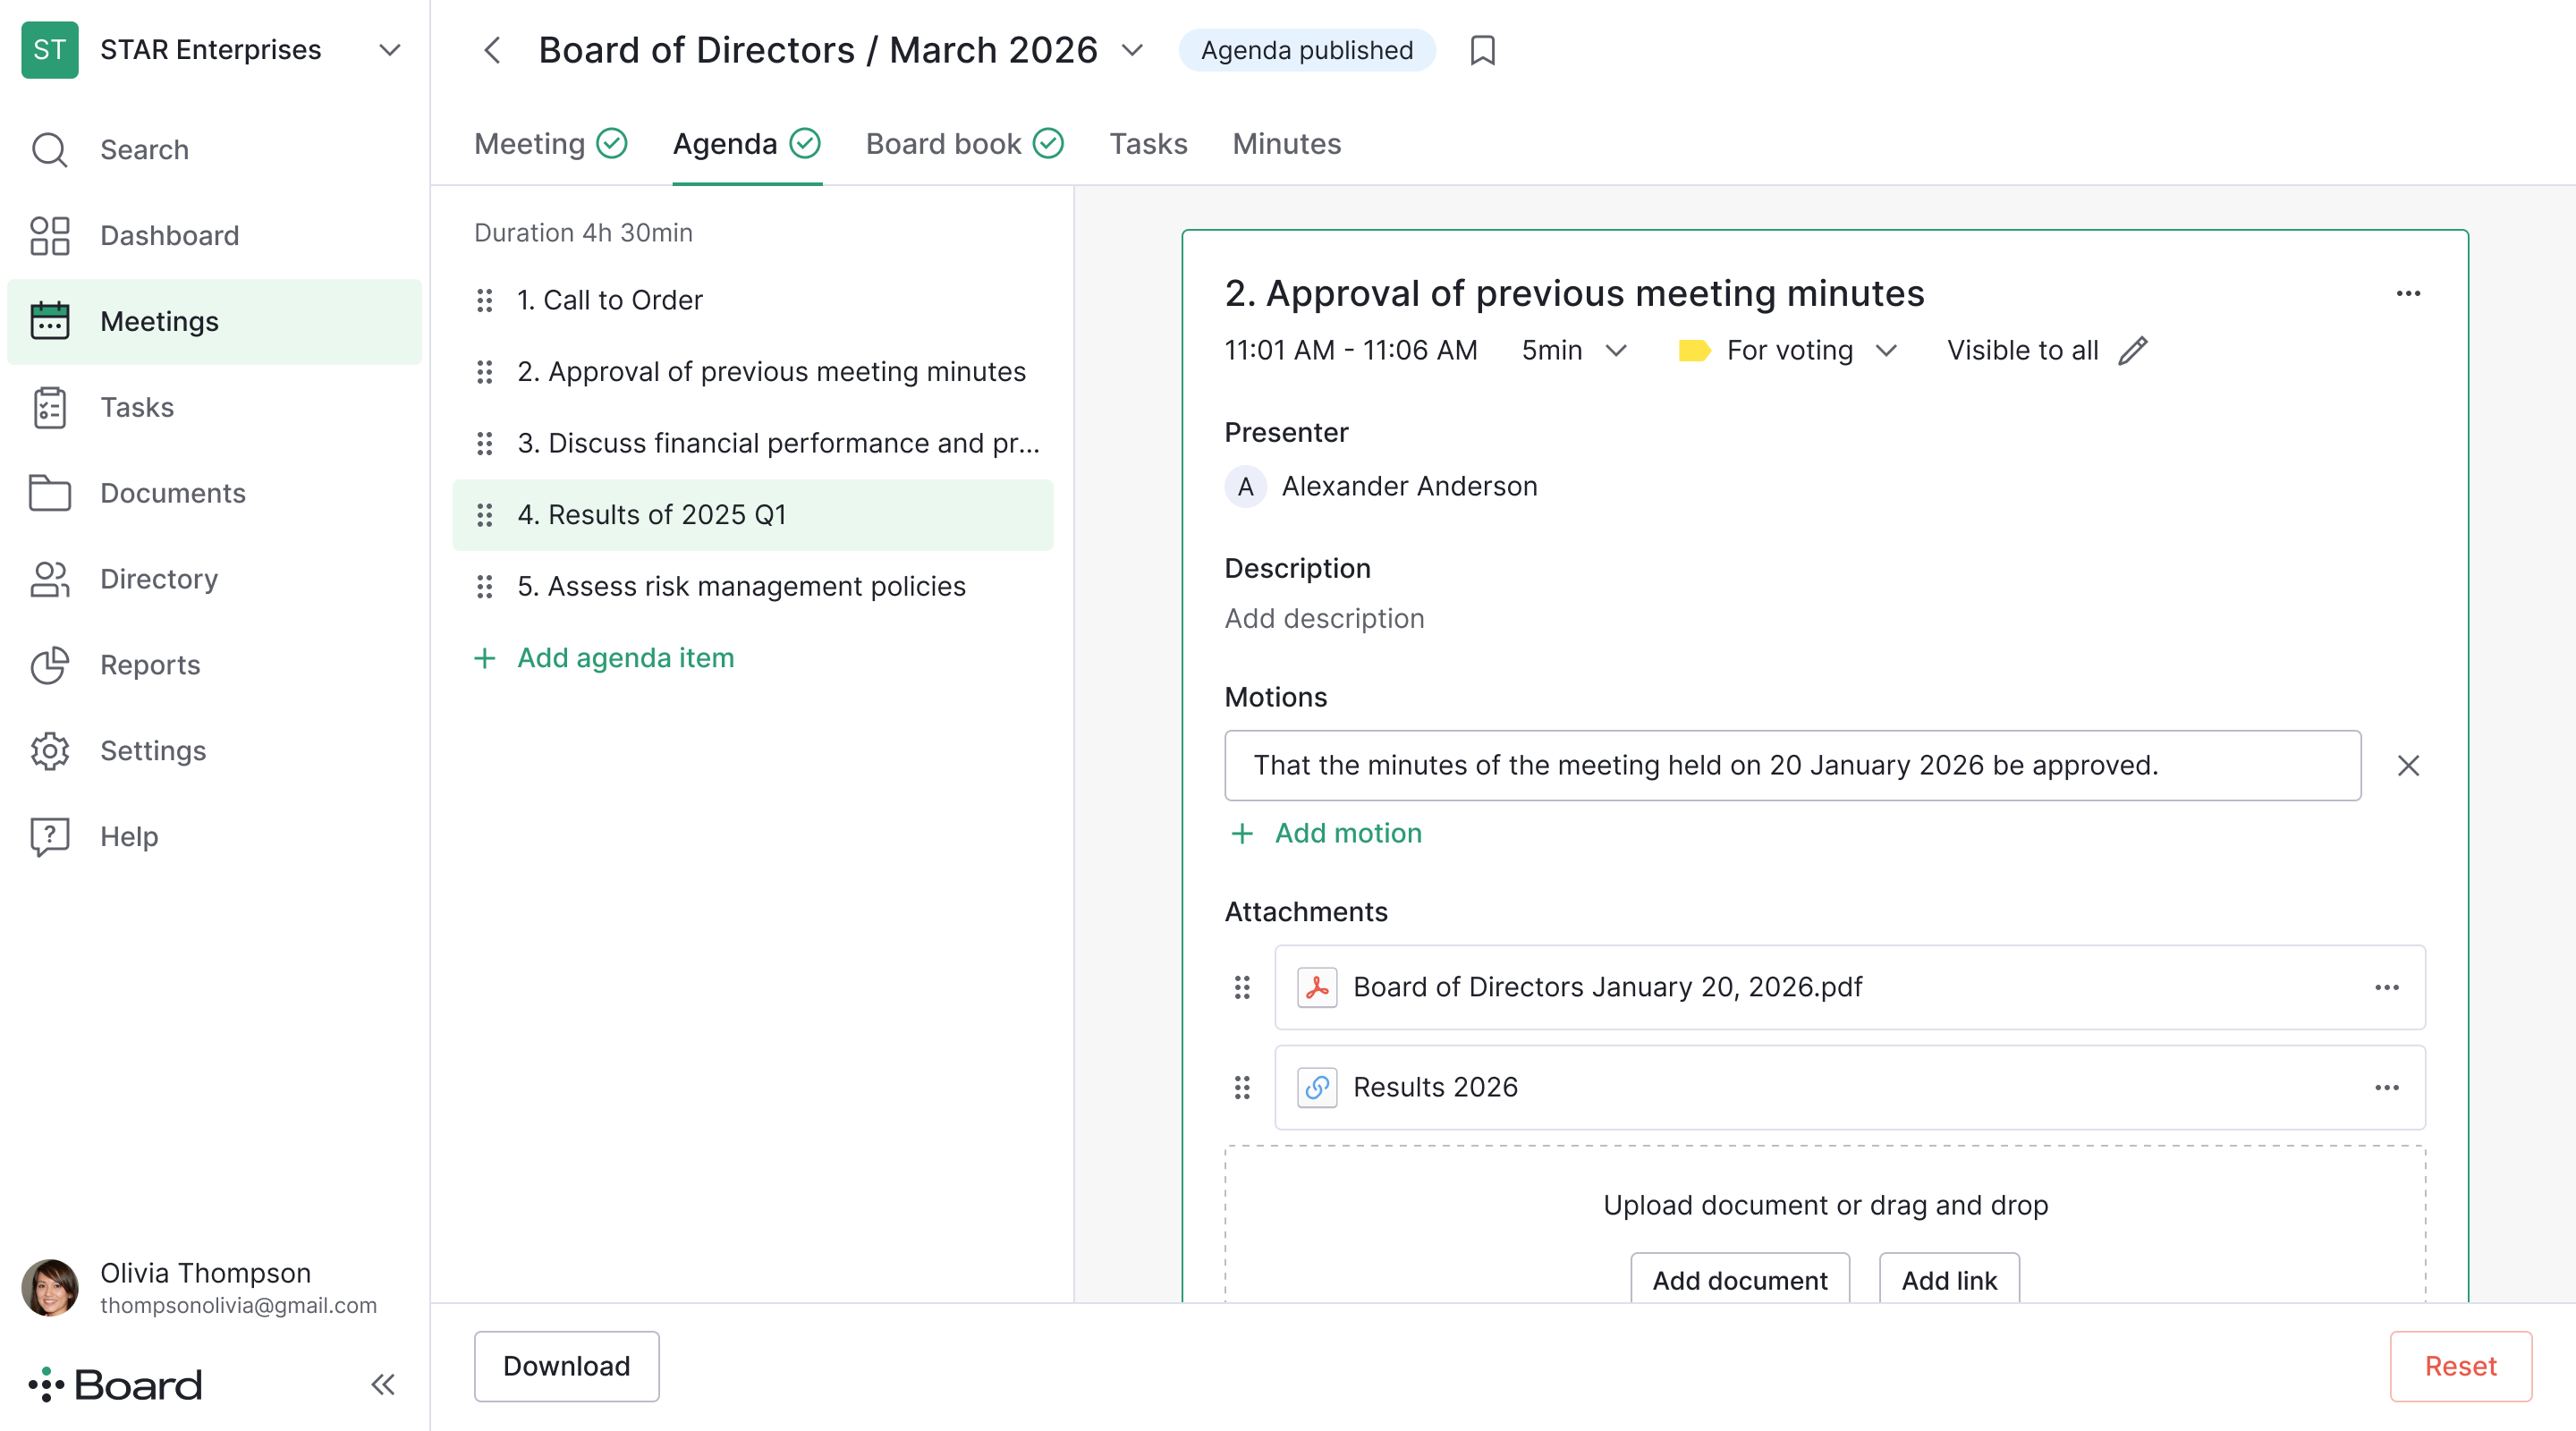Image resolution: width=2576 pixels, height=1431 pixels.
Task: Open Documents from the sidebar
Action: (172, 493)
